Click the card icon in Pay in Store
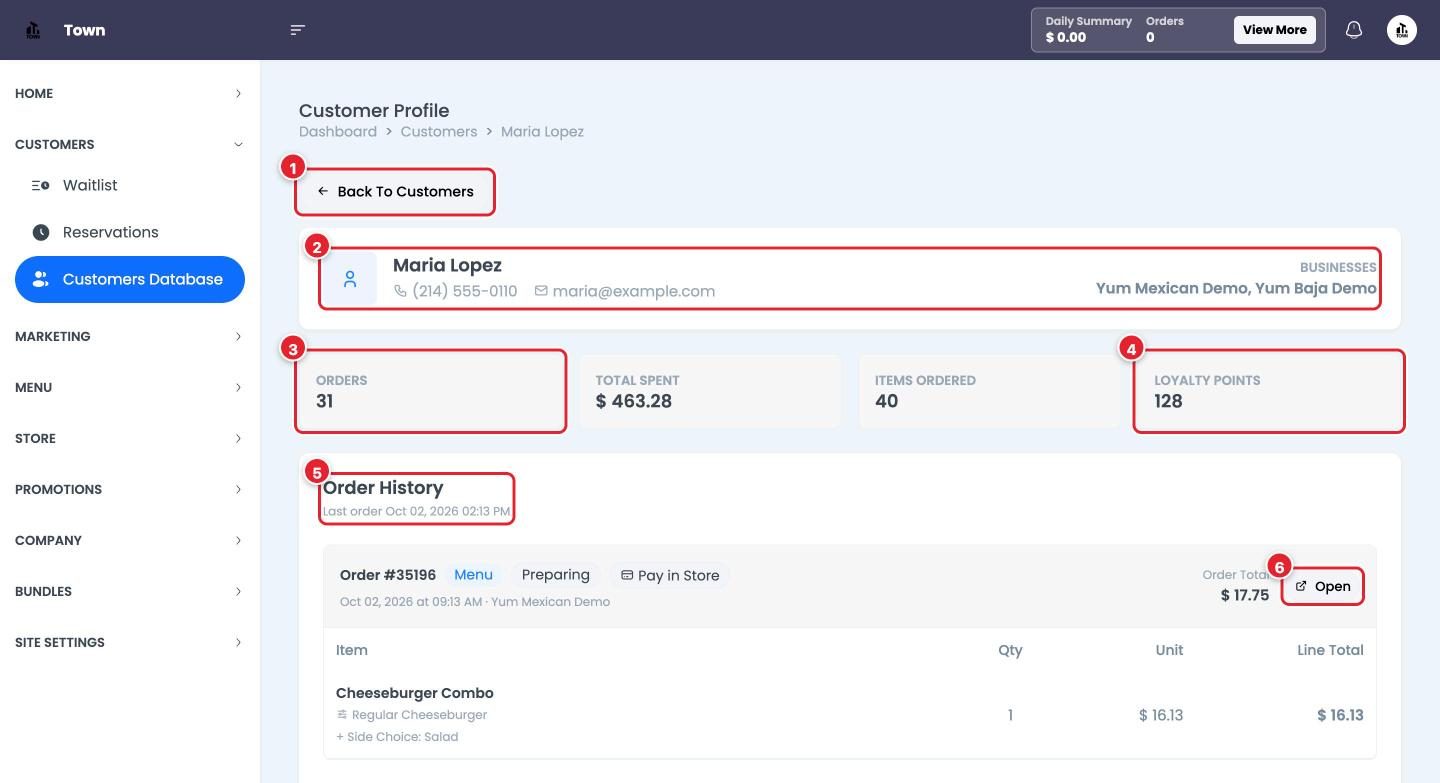Screen dimensions: 1440x783 click(x=627, y=575)
